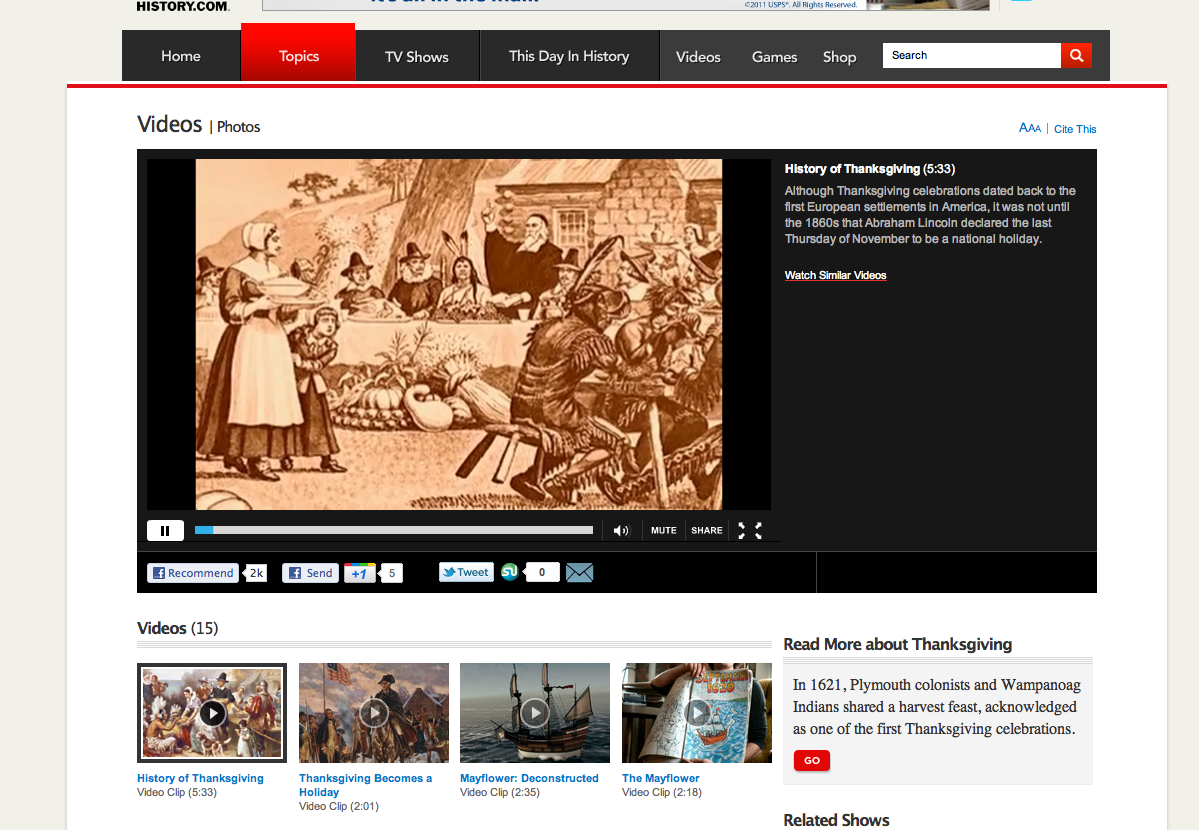
Task: Open This Day In History
Action: point(569,56)
